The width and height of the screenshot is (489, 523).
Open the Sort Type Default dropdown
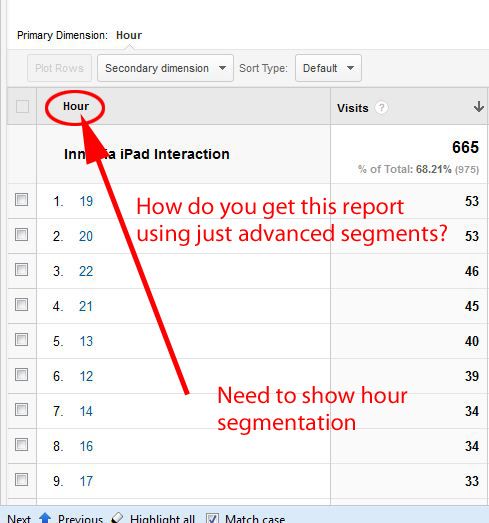click(x=328, y=68)
